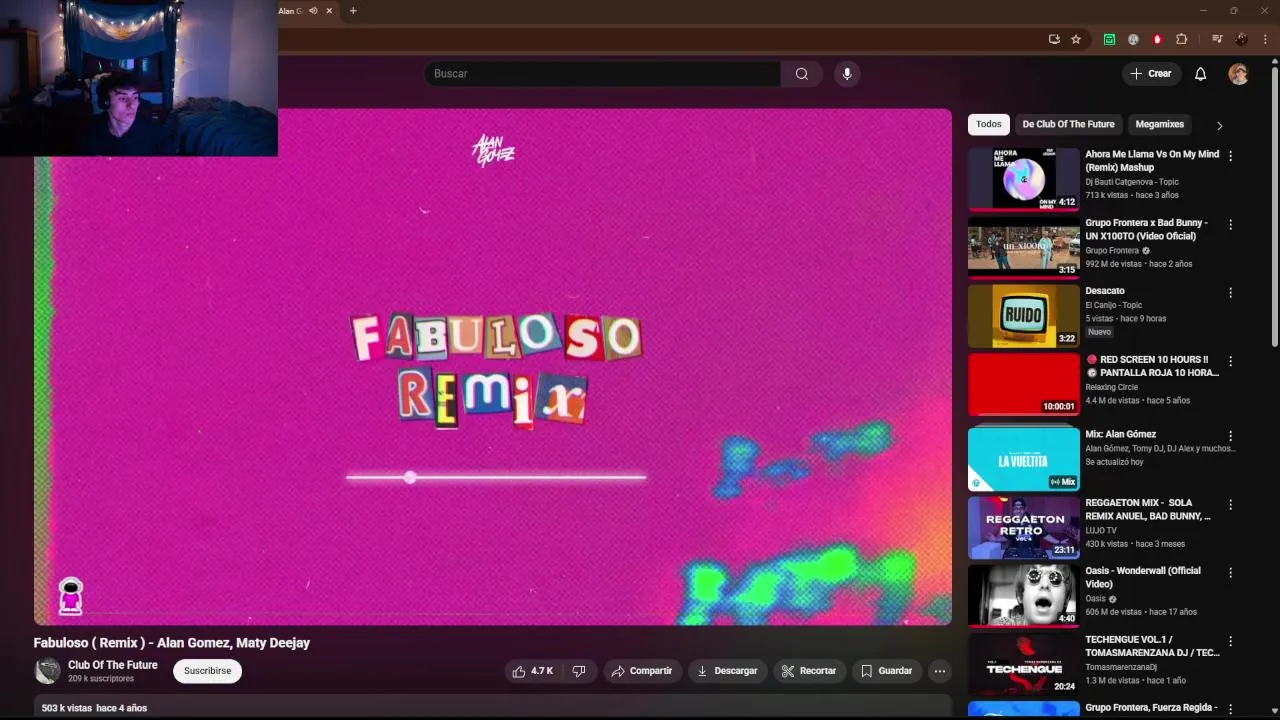Click the search magnifier button
This screenshot has height=720, width=1280.
801,74
